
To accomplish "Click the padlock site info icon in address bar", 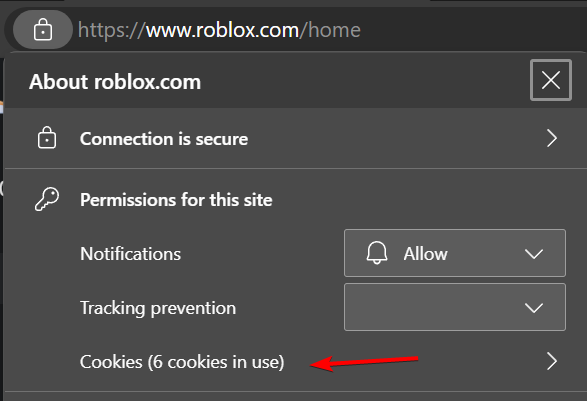I will click(43, 30).
